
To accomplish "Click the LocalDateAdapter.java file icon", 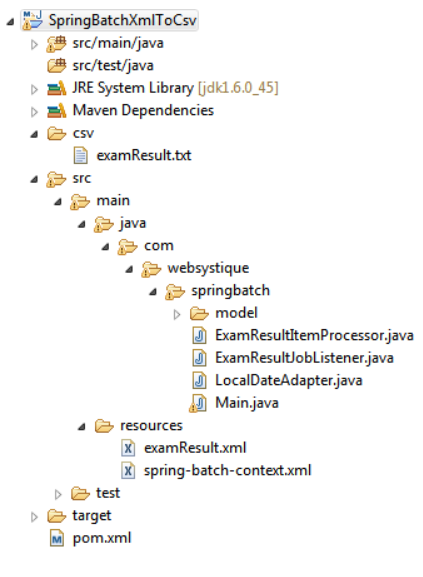I will 199,380.
